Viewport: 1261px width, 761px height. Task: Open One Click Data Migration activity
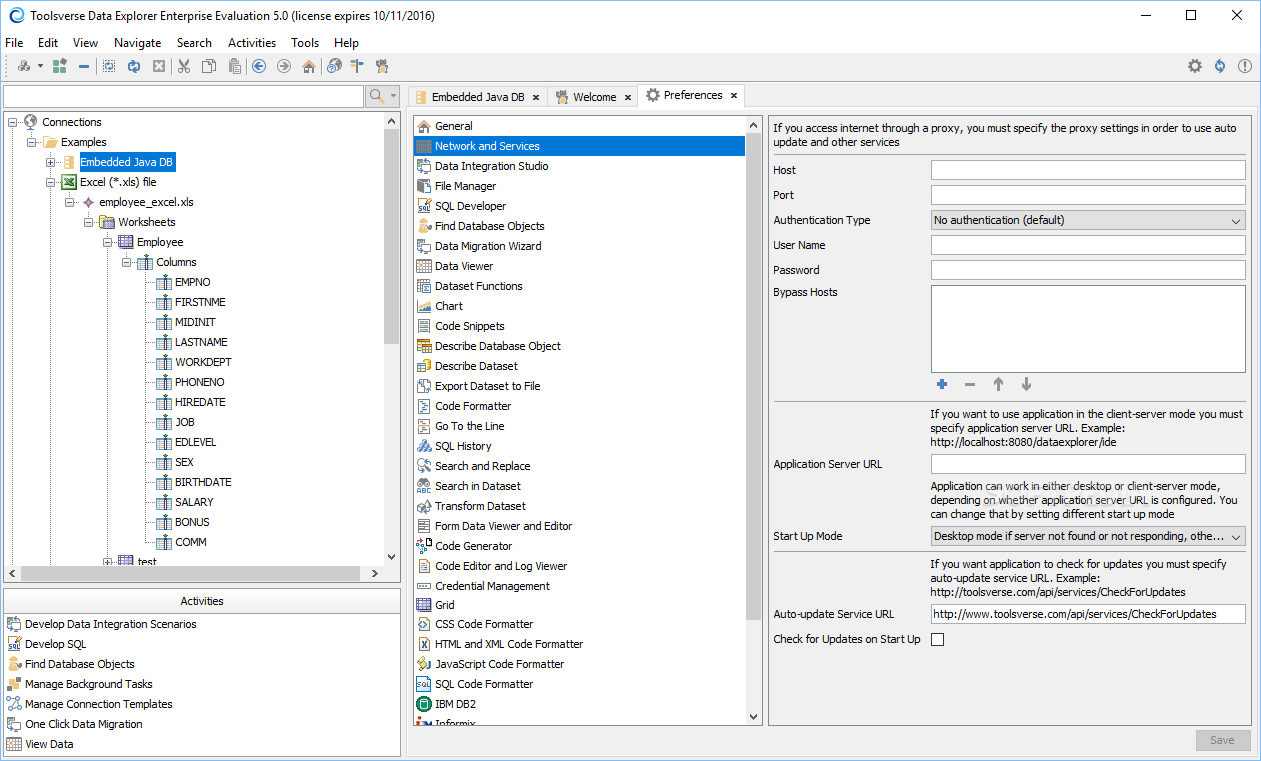point(84,724)
